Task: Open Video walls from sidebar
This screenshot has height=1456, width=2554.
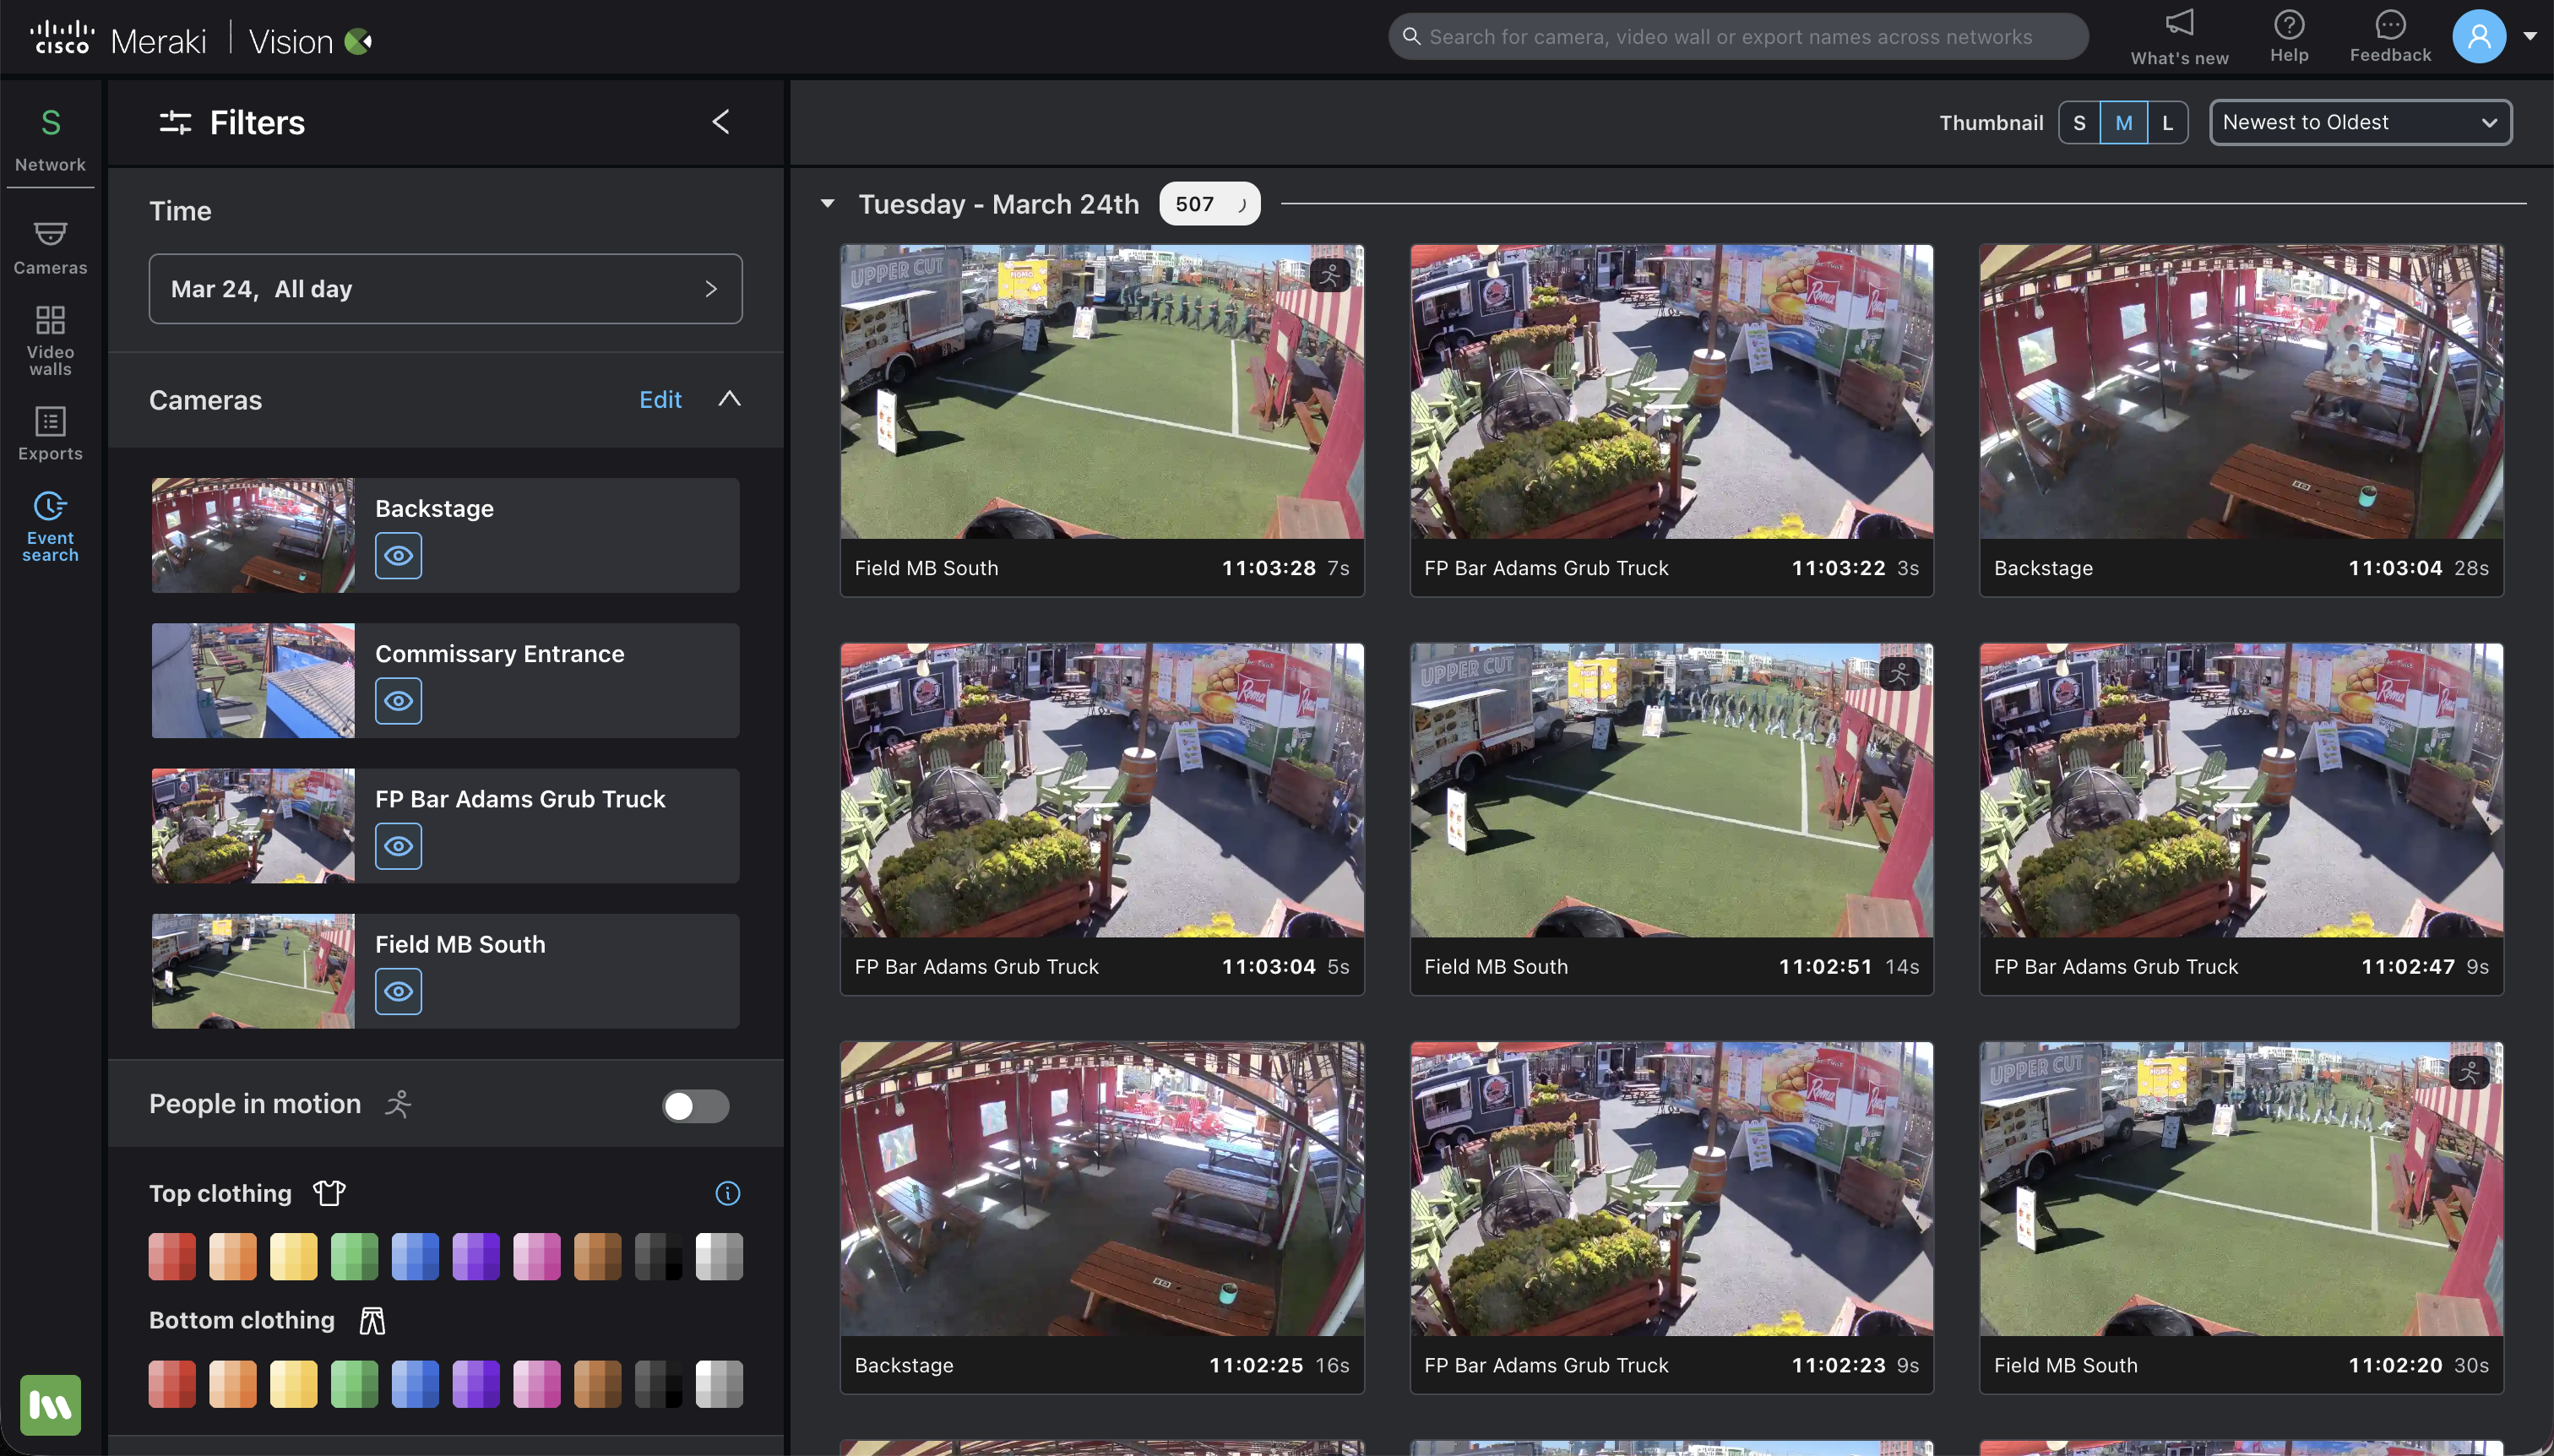Action: 50,340
